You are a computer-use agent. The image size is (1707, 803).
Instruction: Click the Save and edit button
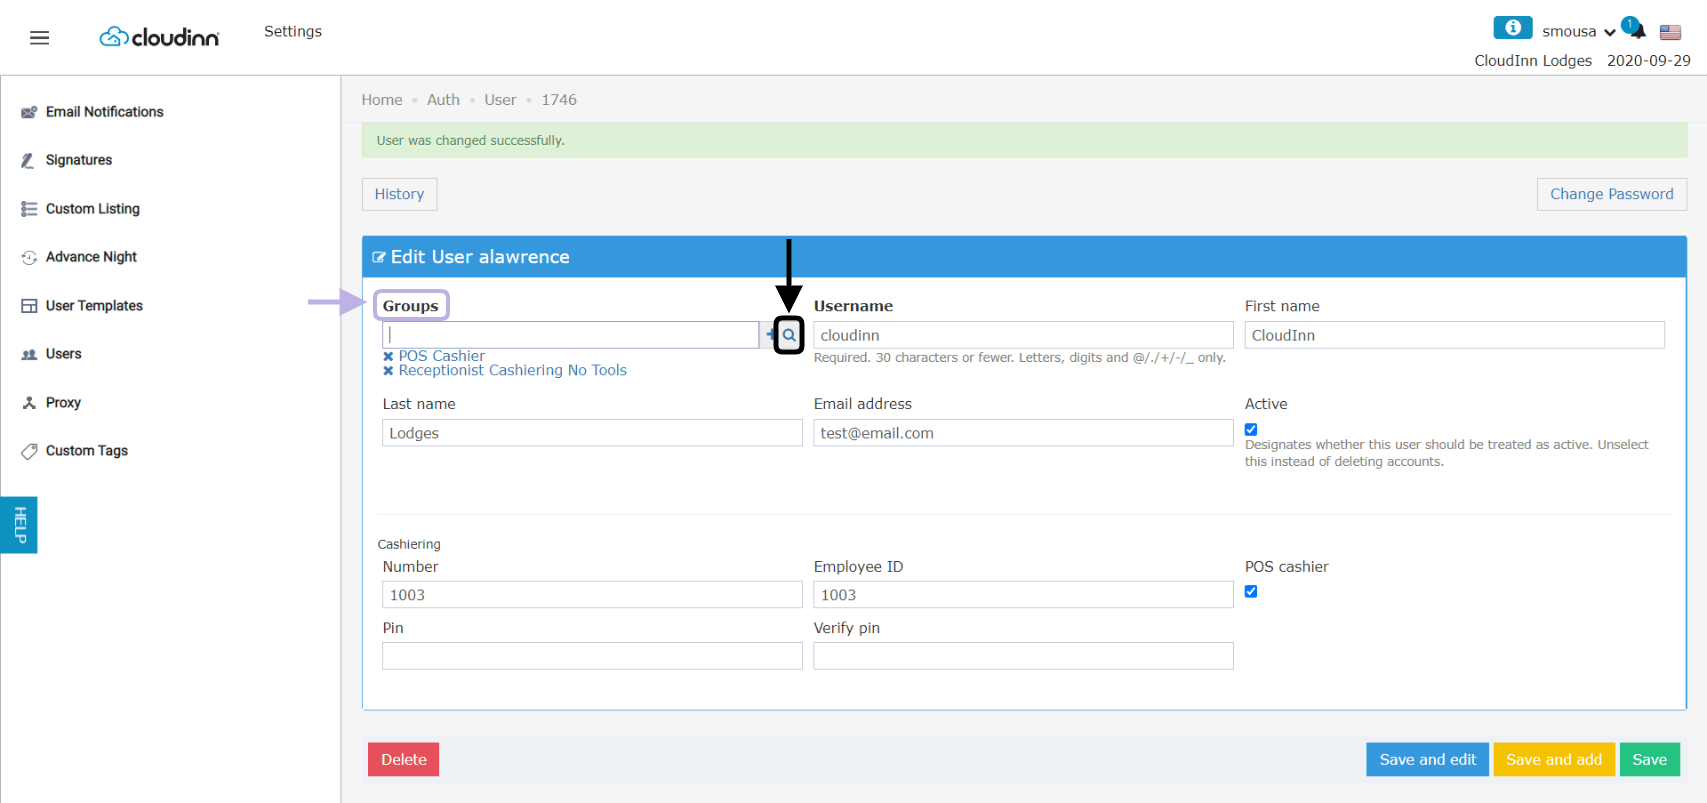1427,759
